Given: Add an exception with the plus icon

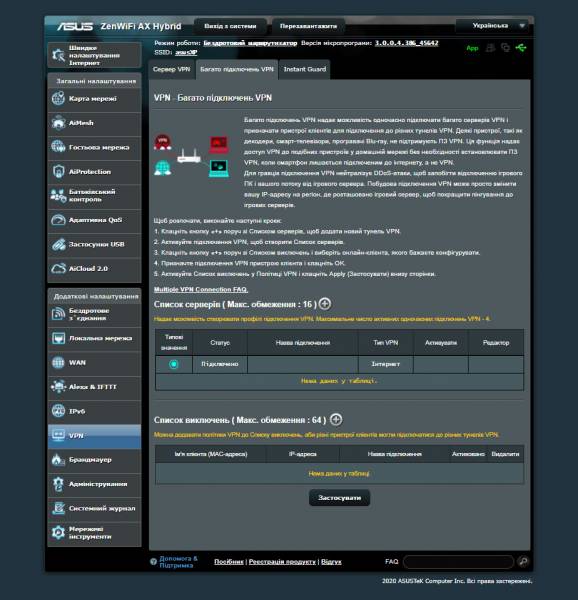Looking at the screenshot, I should coord(336,419).
